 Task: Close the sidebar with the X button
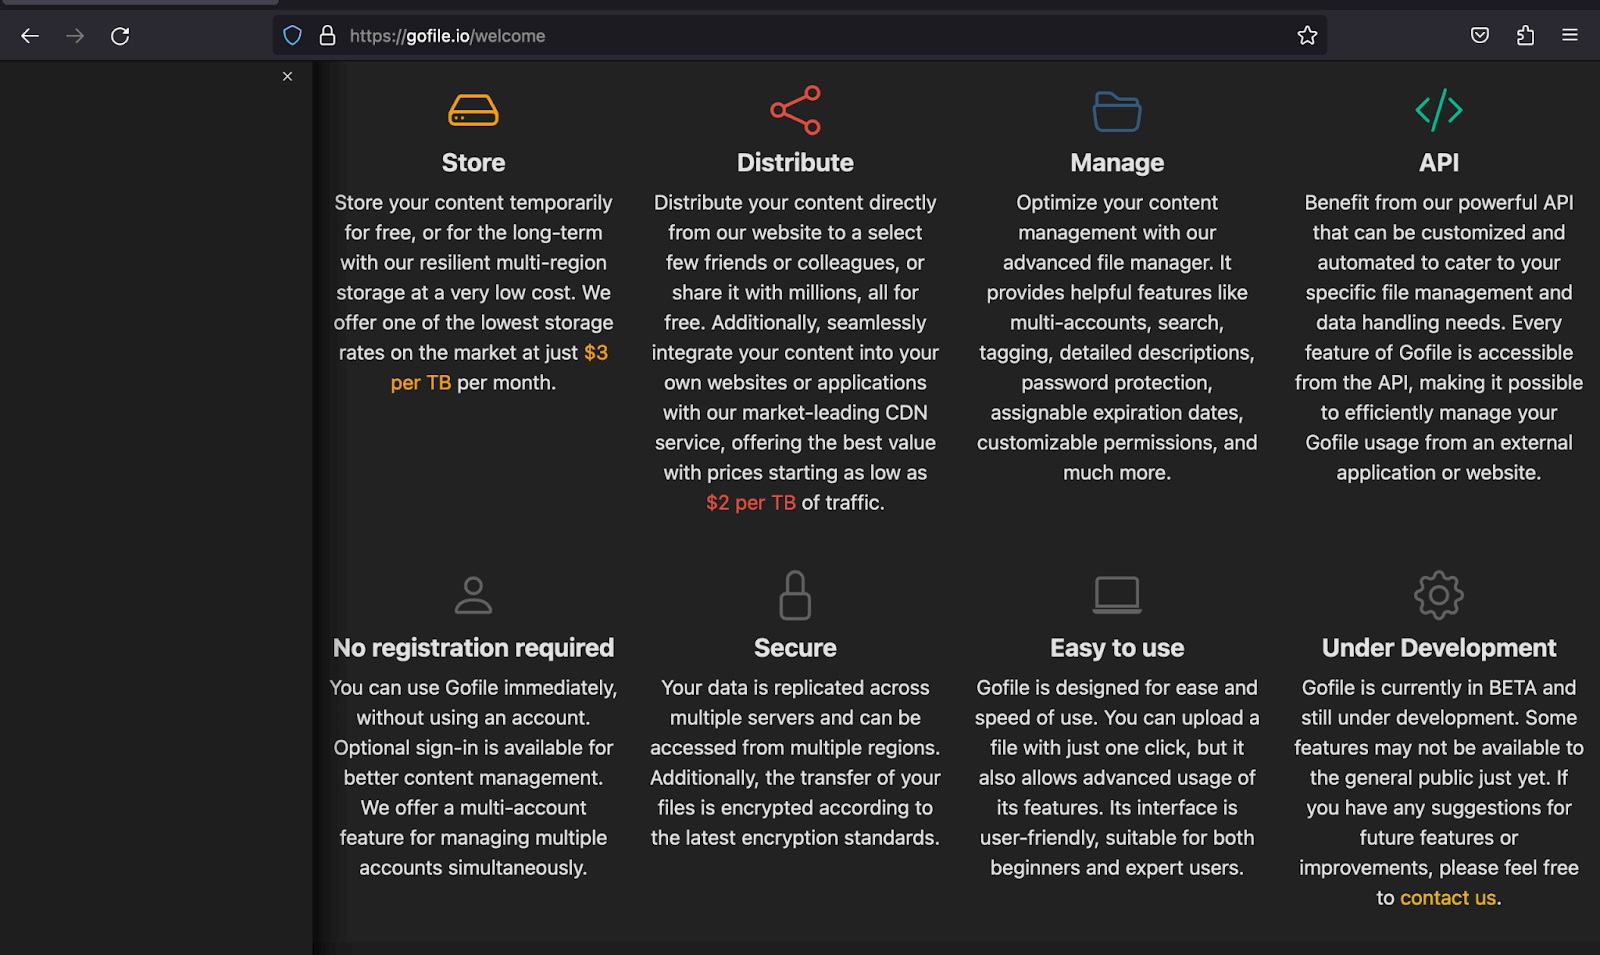(287, 77)
